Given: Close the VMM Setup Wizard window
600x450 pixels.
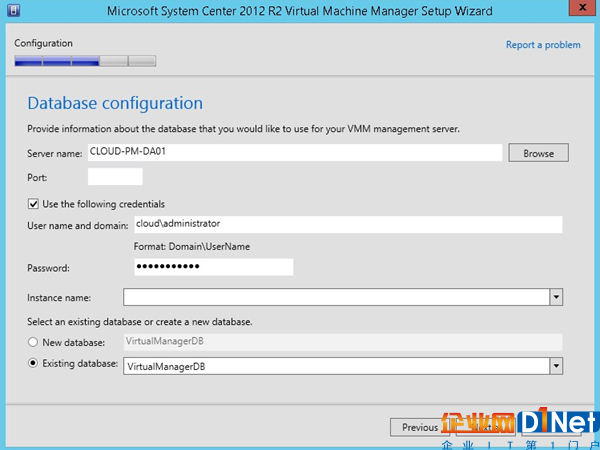Looking at the screenshot, I should click(x=582, y=8).
